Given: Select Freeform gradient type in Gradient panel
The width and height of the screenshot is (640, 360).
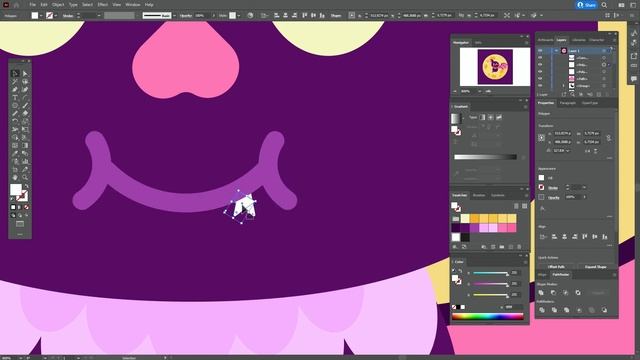Looking at the screenshot, I should 499,118.
